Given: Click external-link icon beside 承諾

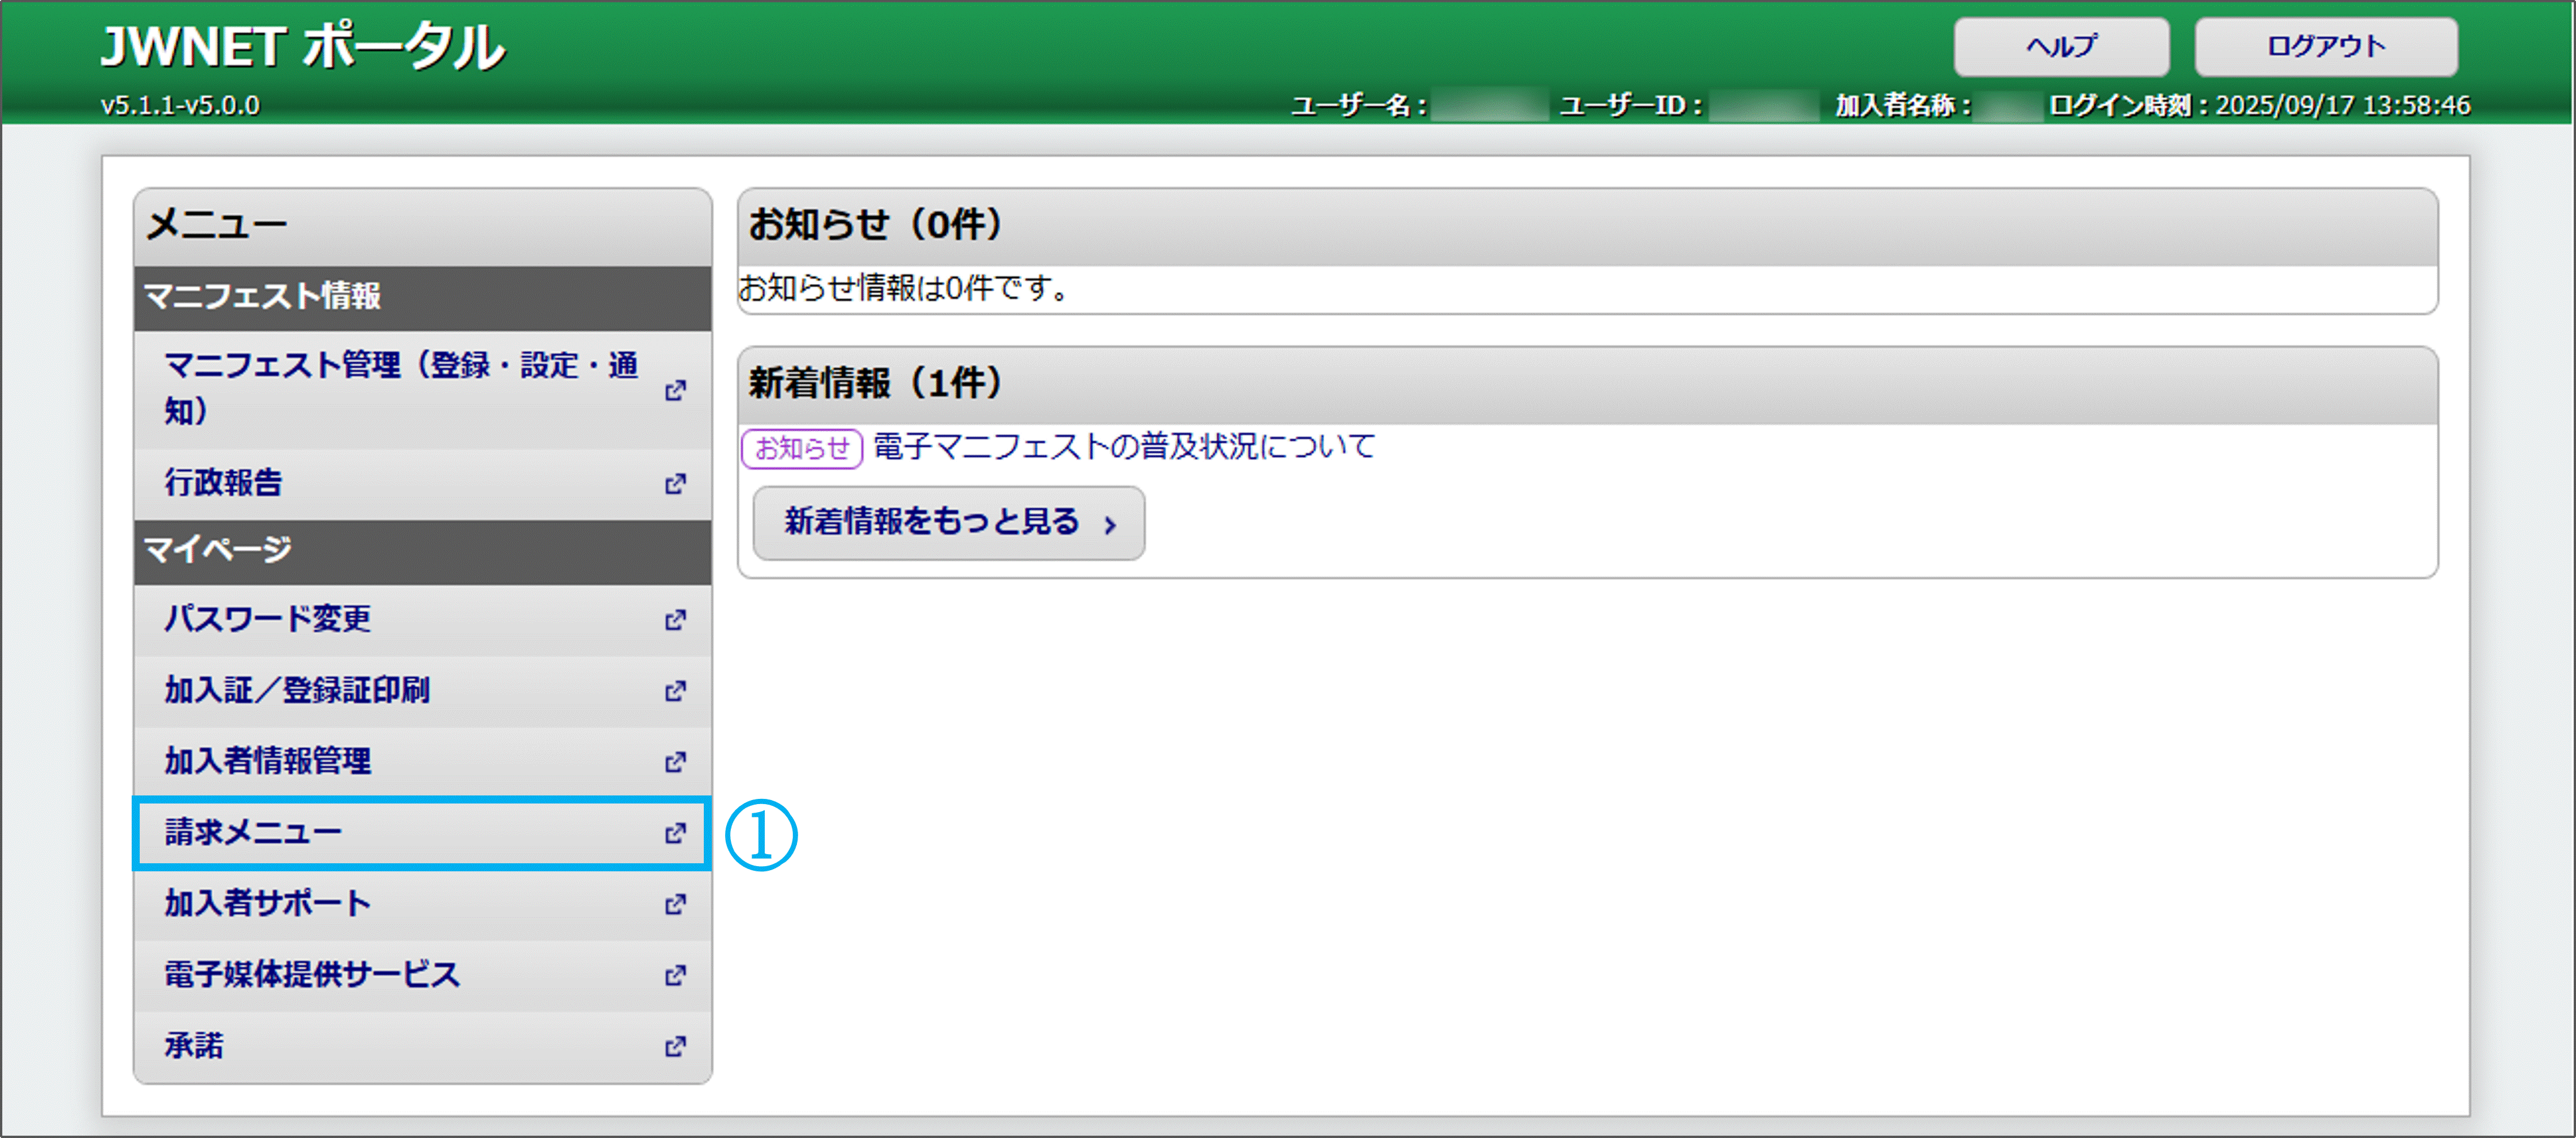Looking at the screenshot, I should (675, 1046).
